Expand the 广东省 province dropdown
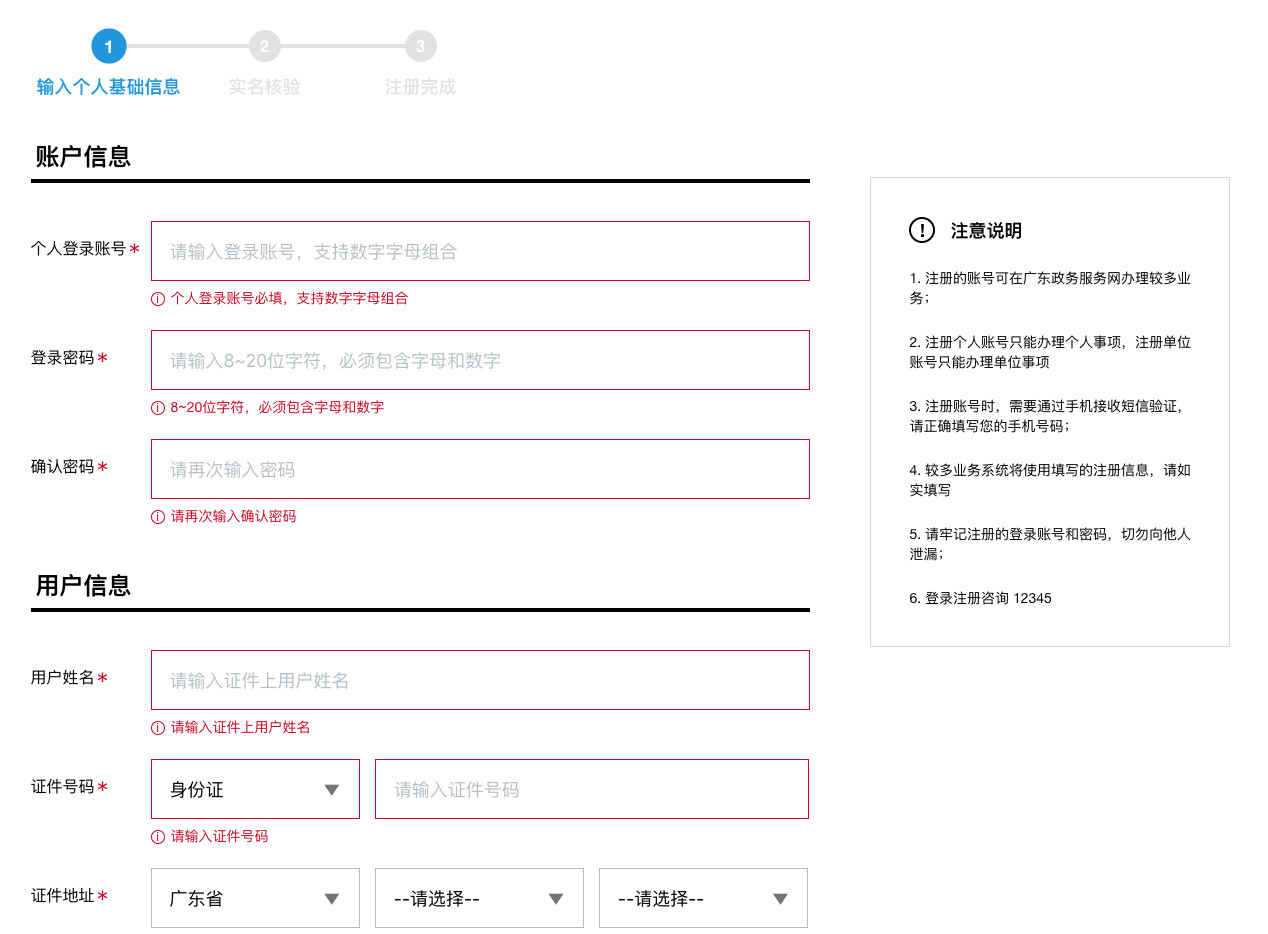 point(255,898)
